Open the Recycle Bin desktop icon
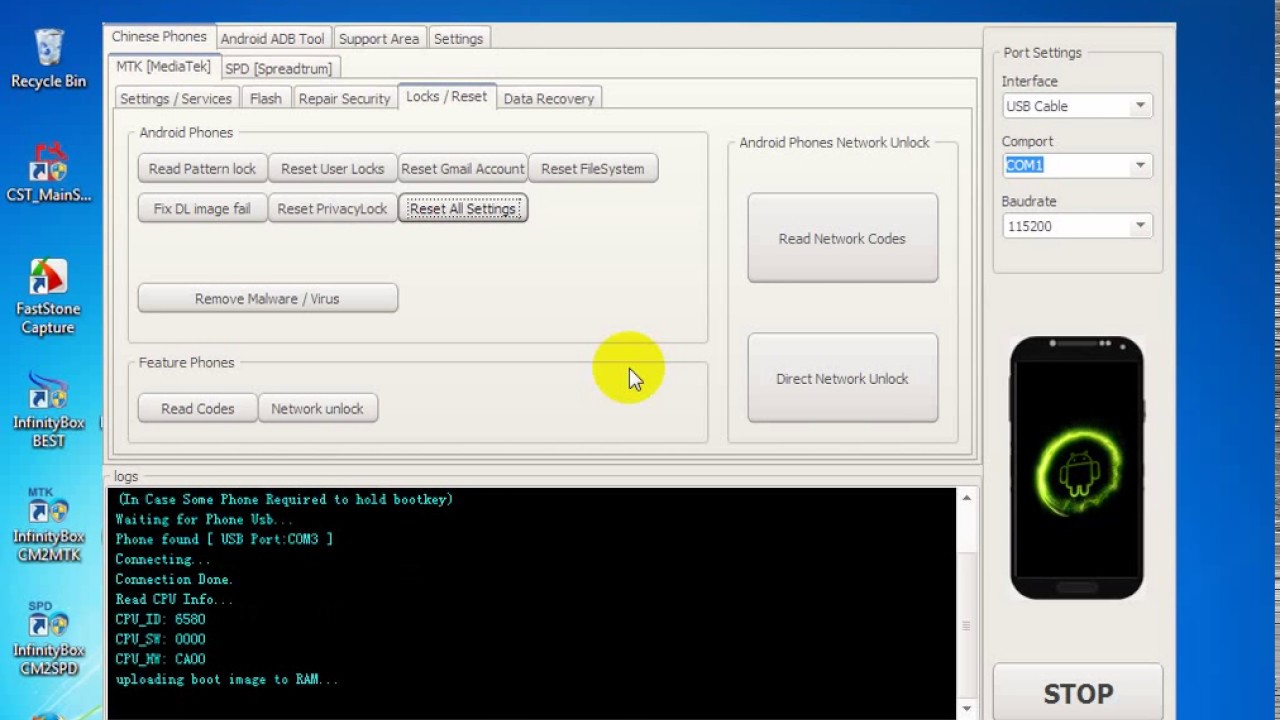This screenshot has width=1280, height=720. (x=48, y=58)
